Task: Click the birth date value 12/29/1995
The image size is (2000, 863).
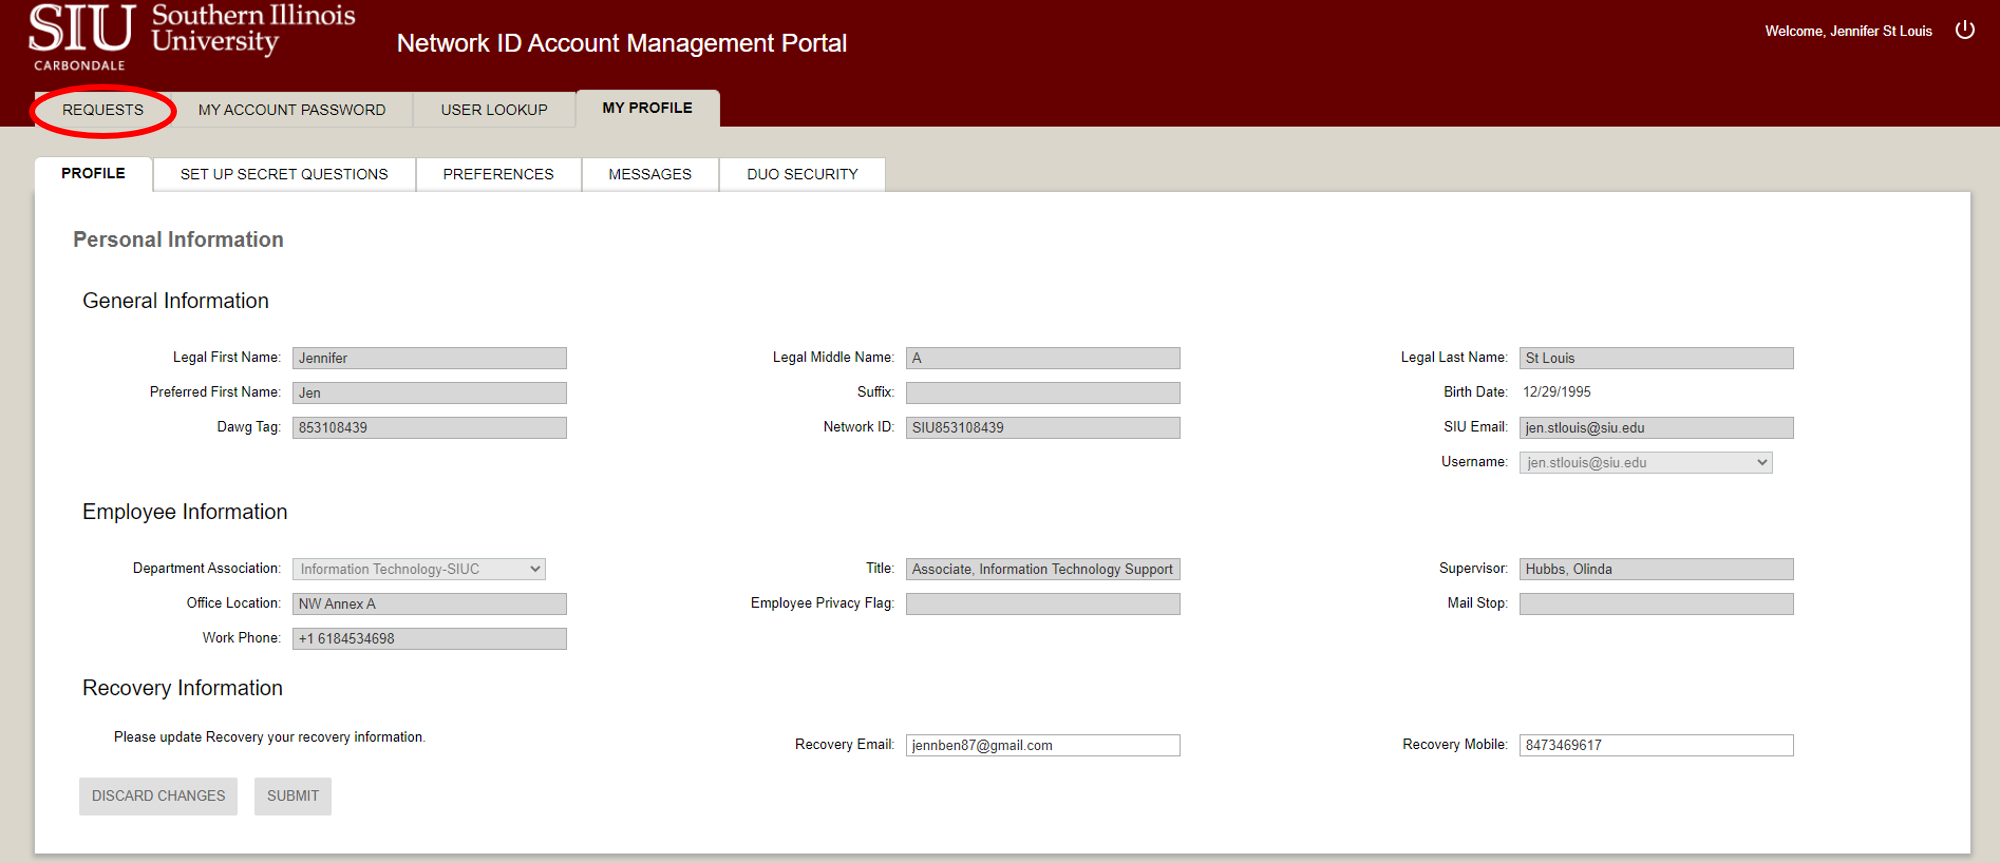Action: coord(1556,392)
